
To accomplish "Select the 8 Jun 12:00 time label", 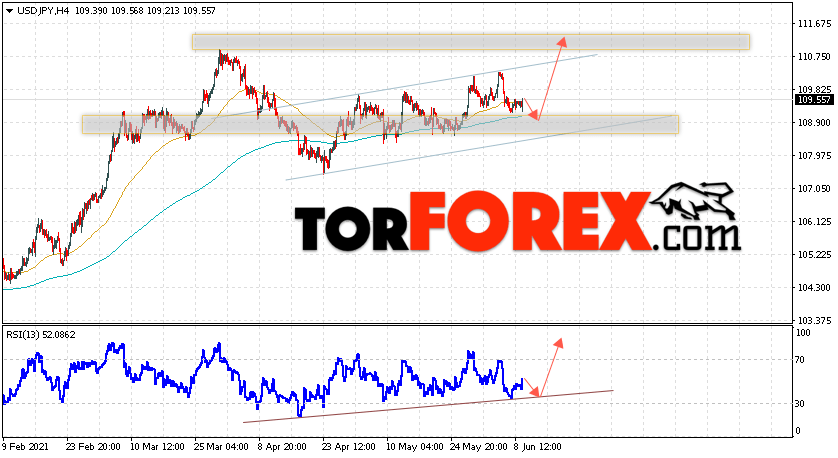I will tap(538, 446).
